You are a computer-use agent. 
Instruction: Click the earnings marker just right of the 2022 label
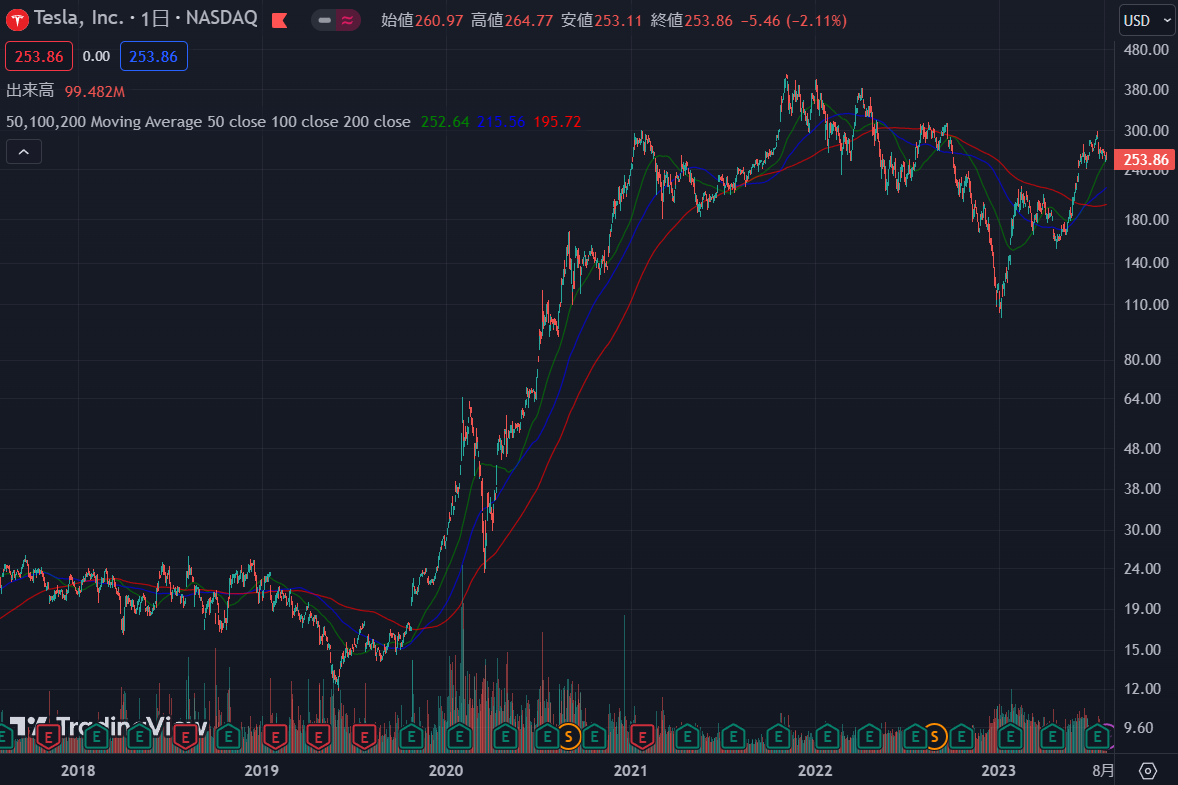tap(827, 737)
